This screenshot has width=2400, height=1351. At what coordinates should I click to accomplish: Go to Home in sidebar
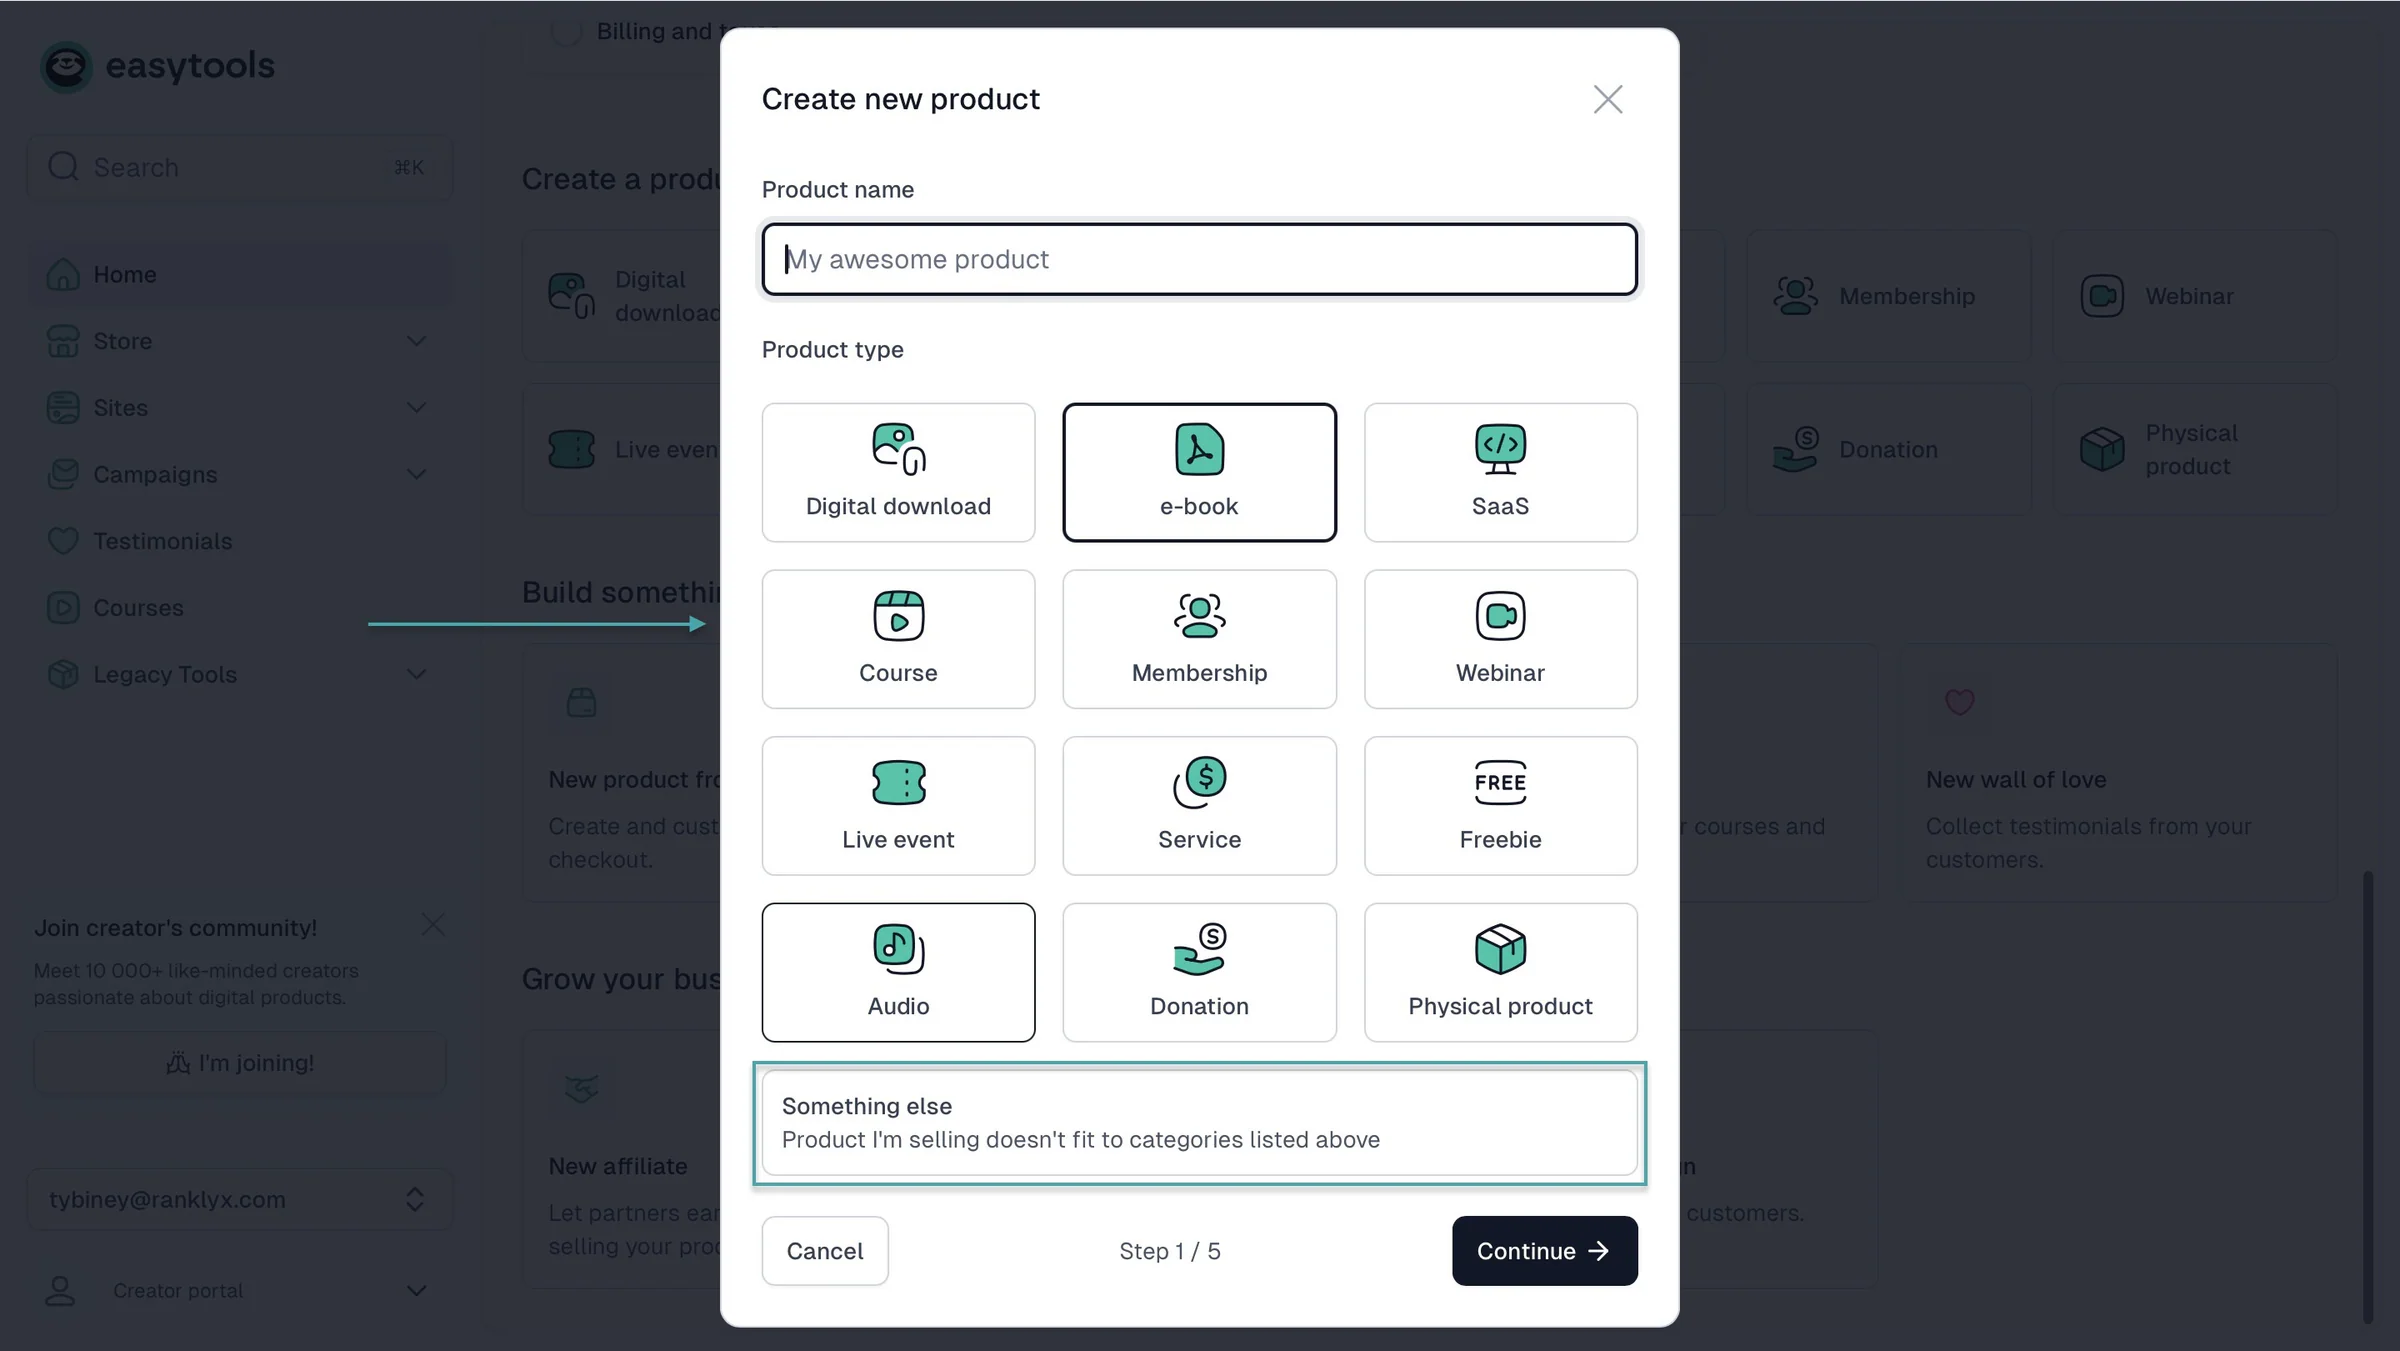click(x=240, y=274)
